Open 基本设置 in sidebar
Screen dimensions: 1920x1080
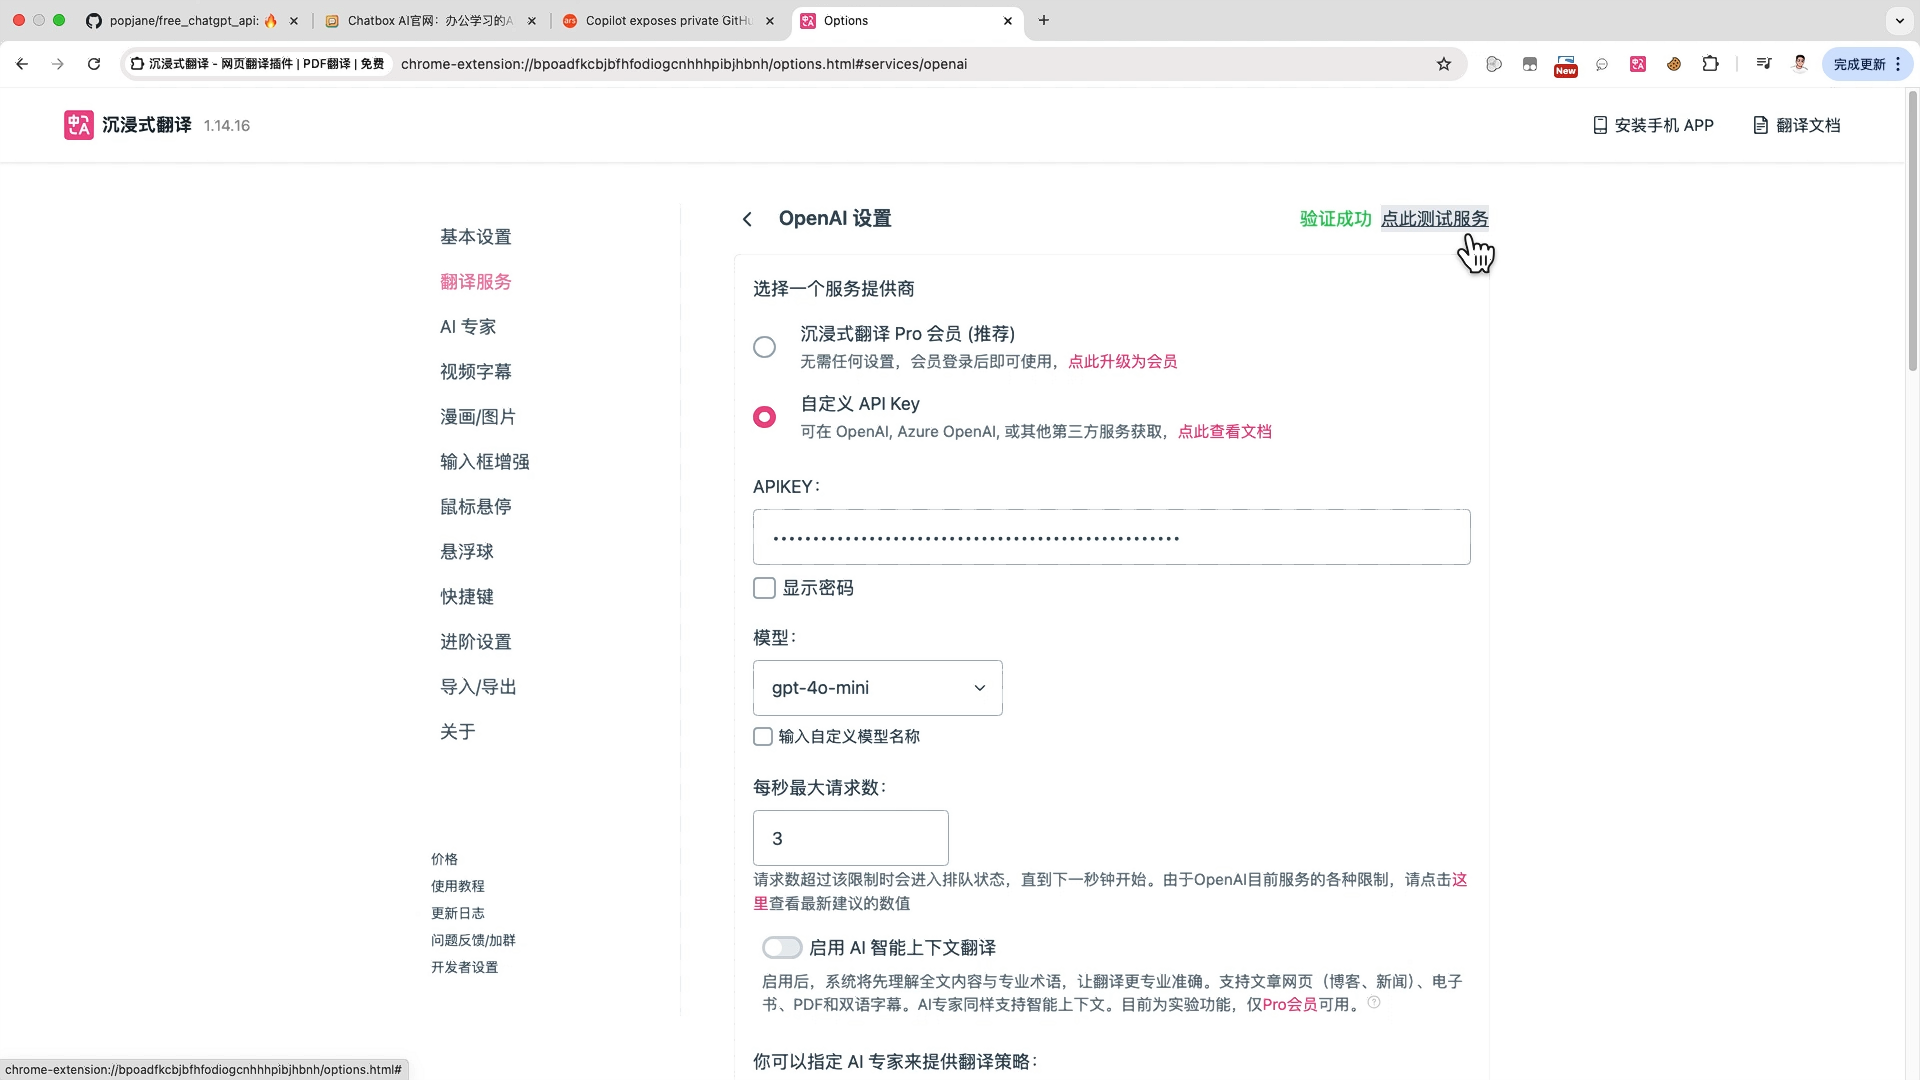pos(476,237)
